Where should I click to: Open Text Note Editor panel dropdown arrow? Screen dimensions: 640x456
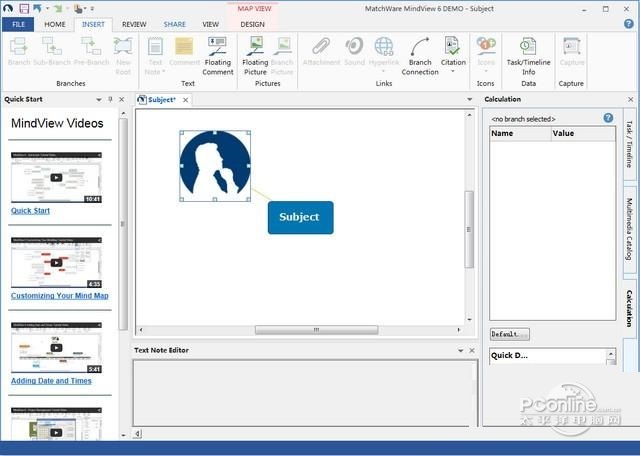461,351
